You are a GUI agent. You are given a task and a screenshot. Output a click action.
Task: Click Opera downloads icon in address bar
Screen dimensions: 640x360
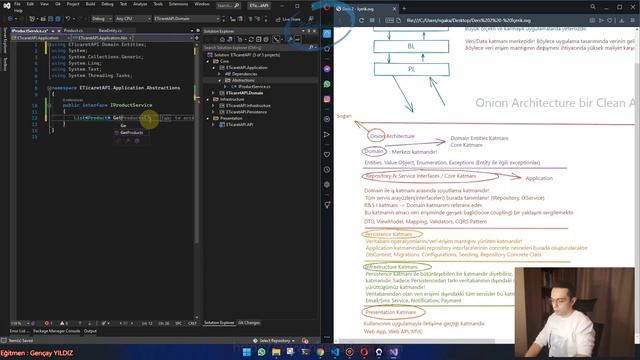point(622,20)
